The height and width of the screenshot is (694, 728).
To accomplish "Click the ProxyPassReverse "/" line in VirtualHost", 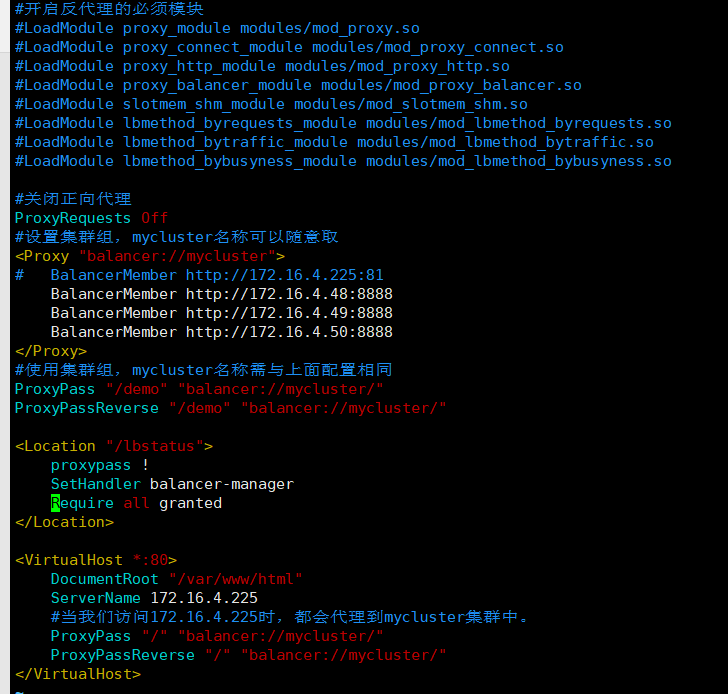I will coord(248,656).
